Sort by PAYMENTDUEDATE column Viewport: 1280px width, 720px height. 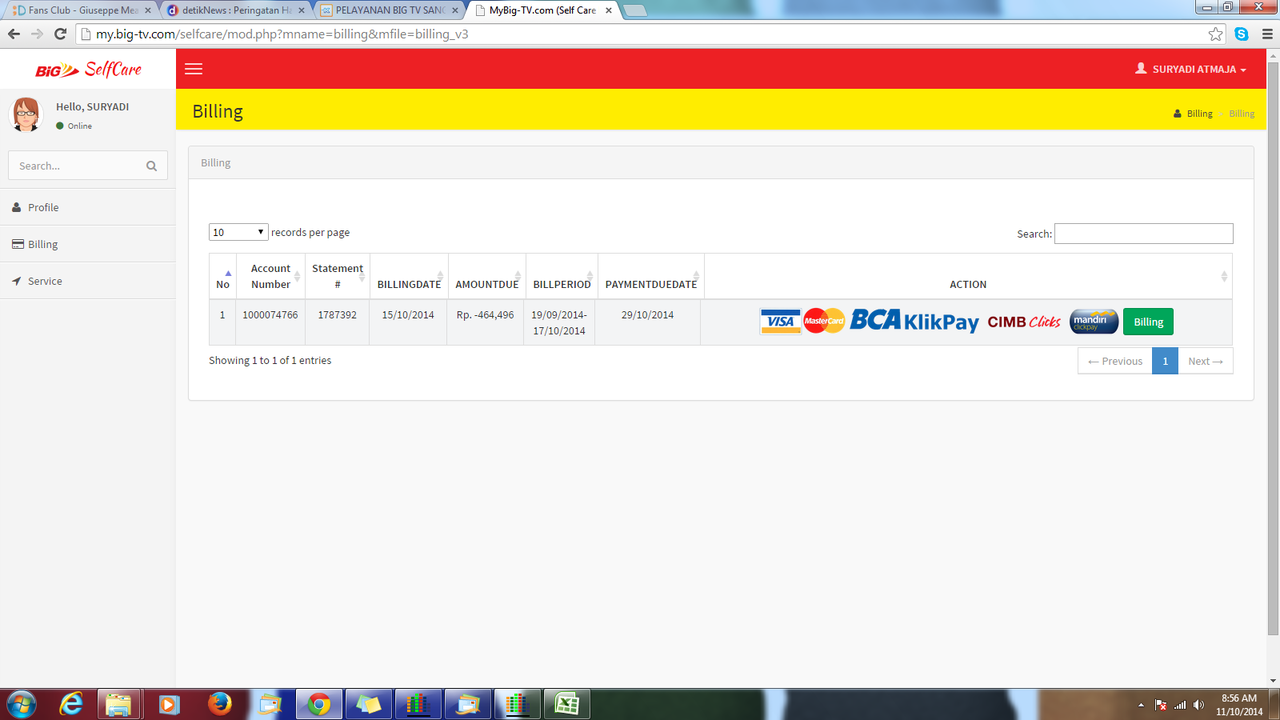(651, 276)
